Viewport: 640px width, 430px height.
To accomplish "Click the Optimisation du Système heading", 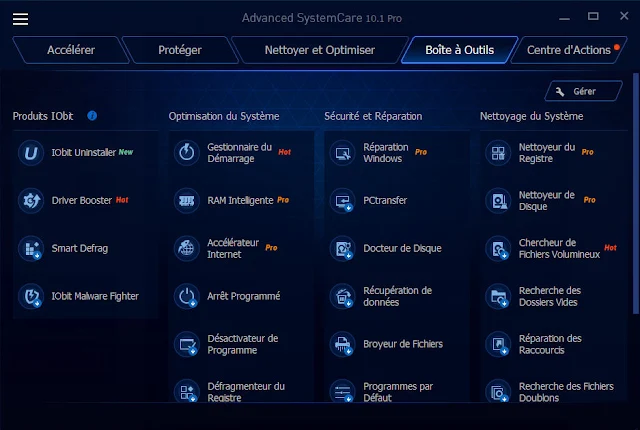I will point(224,116).
